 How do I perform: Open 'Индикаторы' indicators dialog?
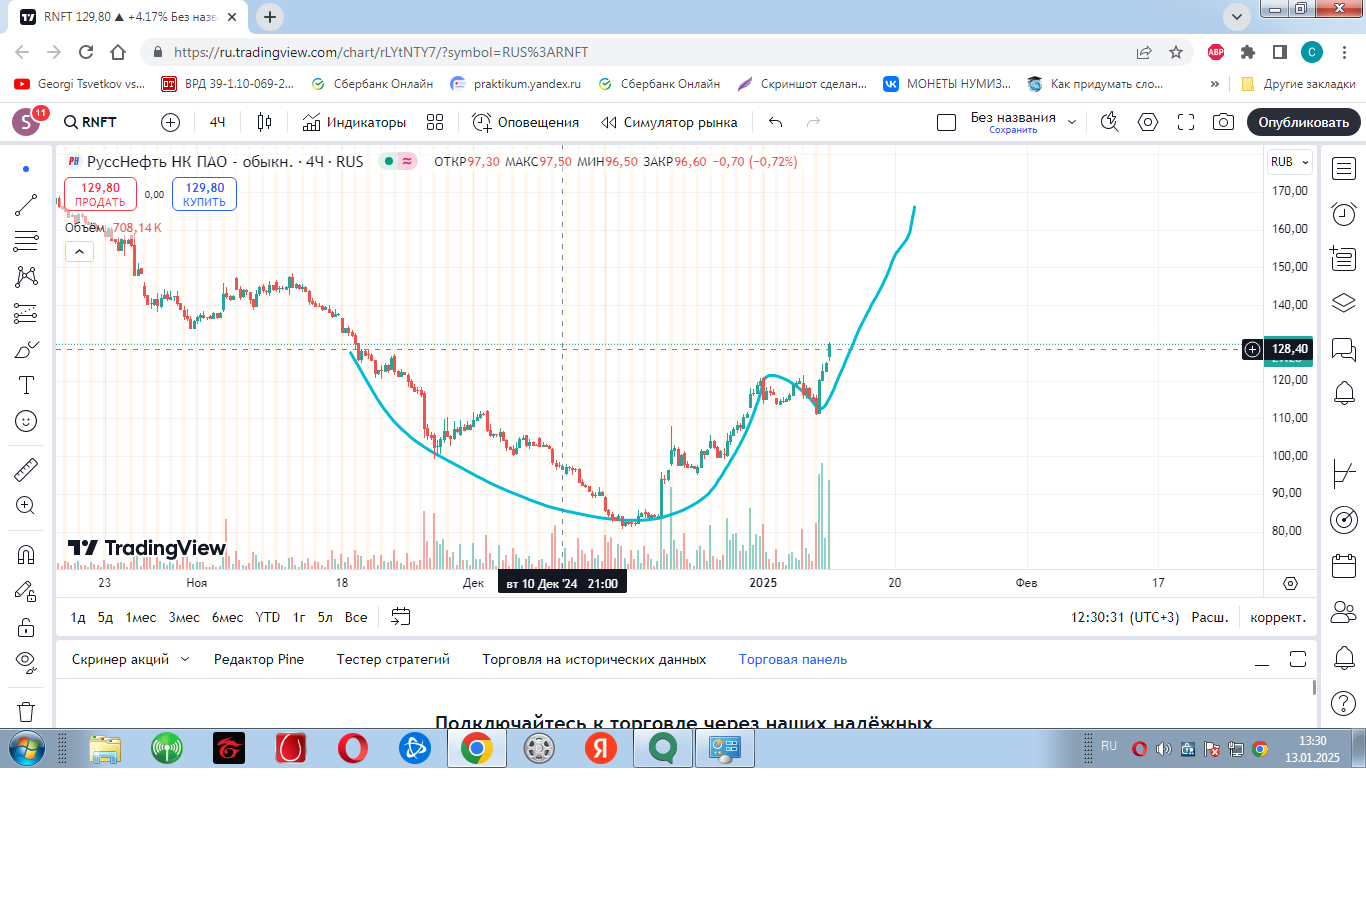[x=354, y=122]
